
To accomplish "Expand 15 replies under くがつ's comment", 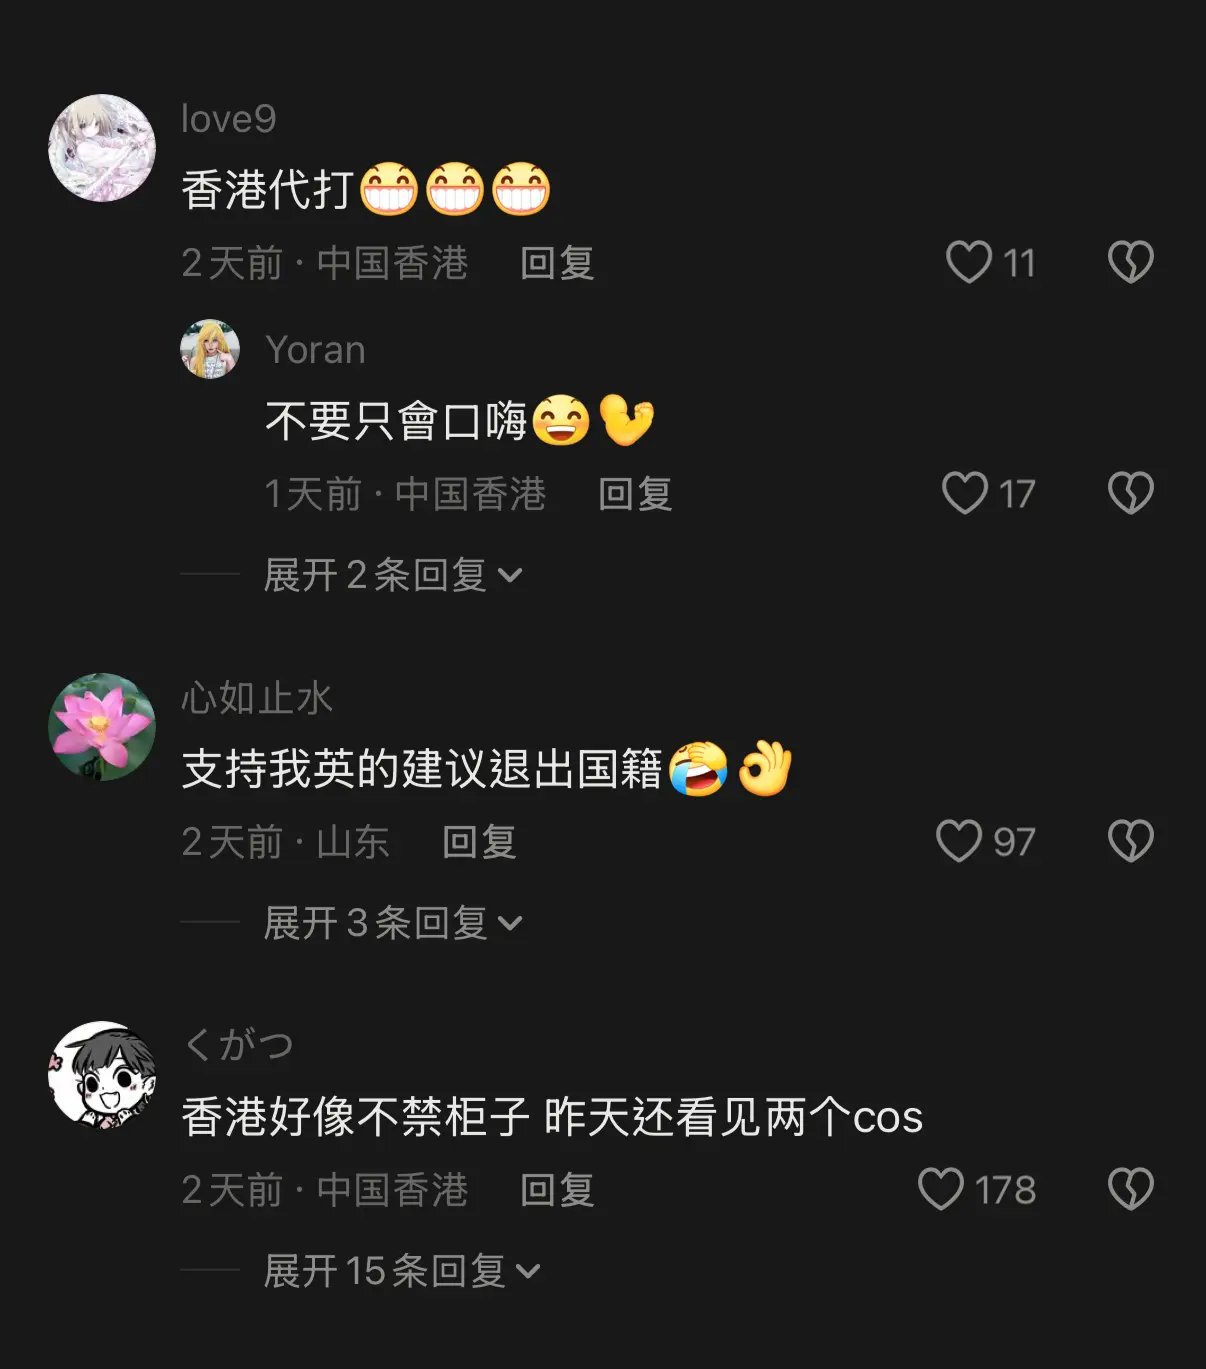I will tap(402, 1271).
